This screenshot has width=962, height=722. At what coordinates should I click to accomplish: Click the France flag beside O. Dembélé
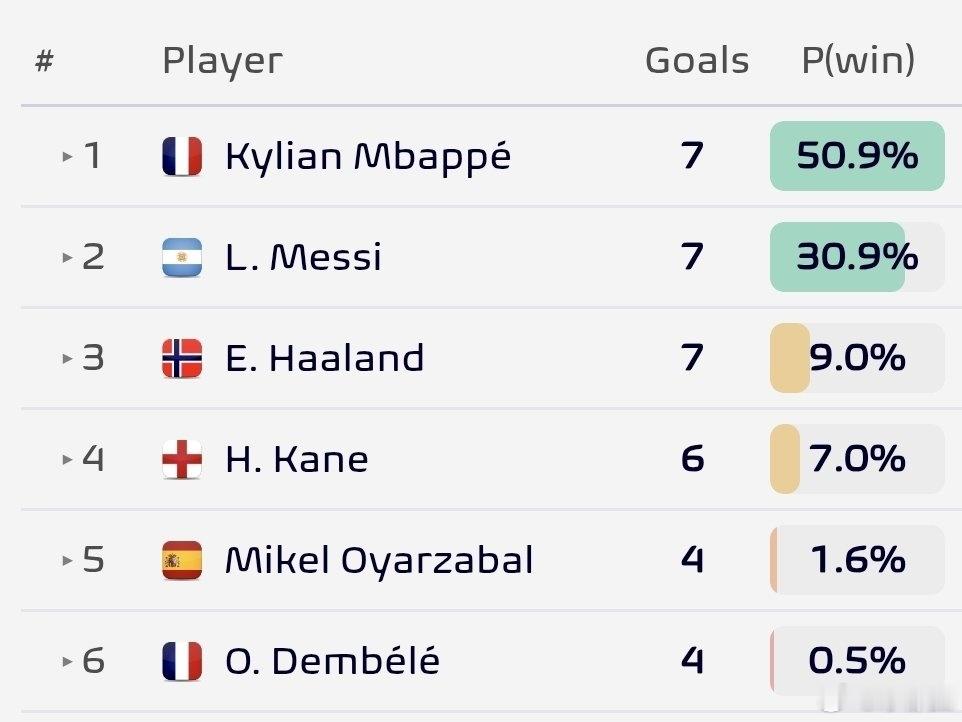click(182, 661)
